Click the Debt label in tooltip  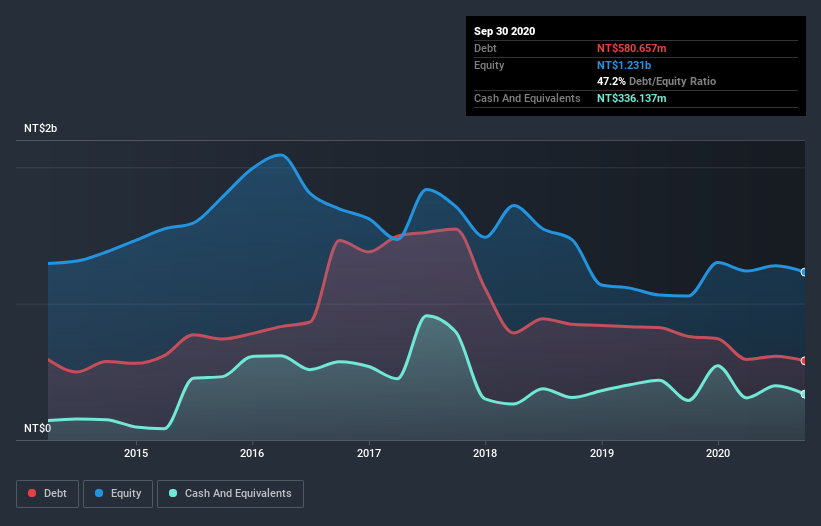coord(485,48)
